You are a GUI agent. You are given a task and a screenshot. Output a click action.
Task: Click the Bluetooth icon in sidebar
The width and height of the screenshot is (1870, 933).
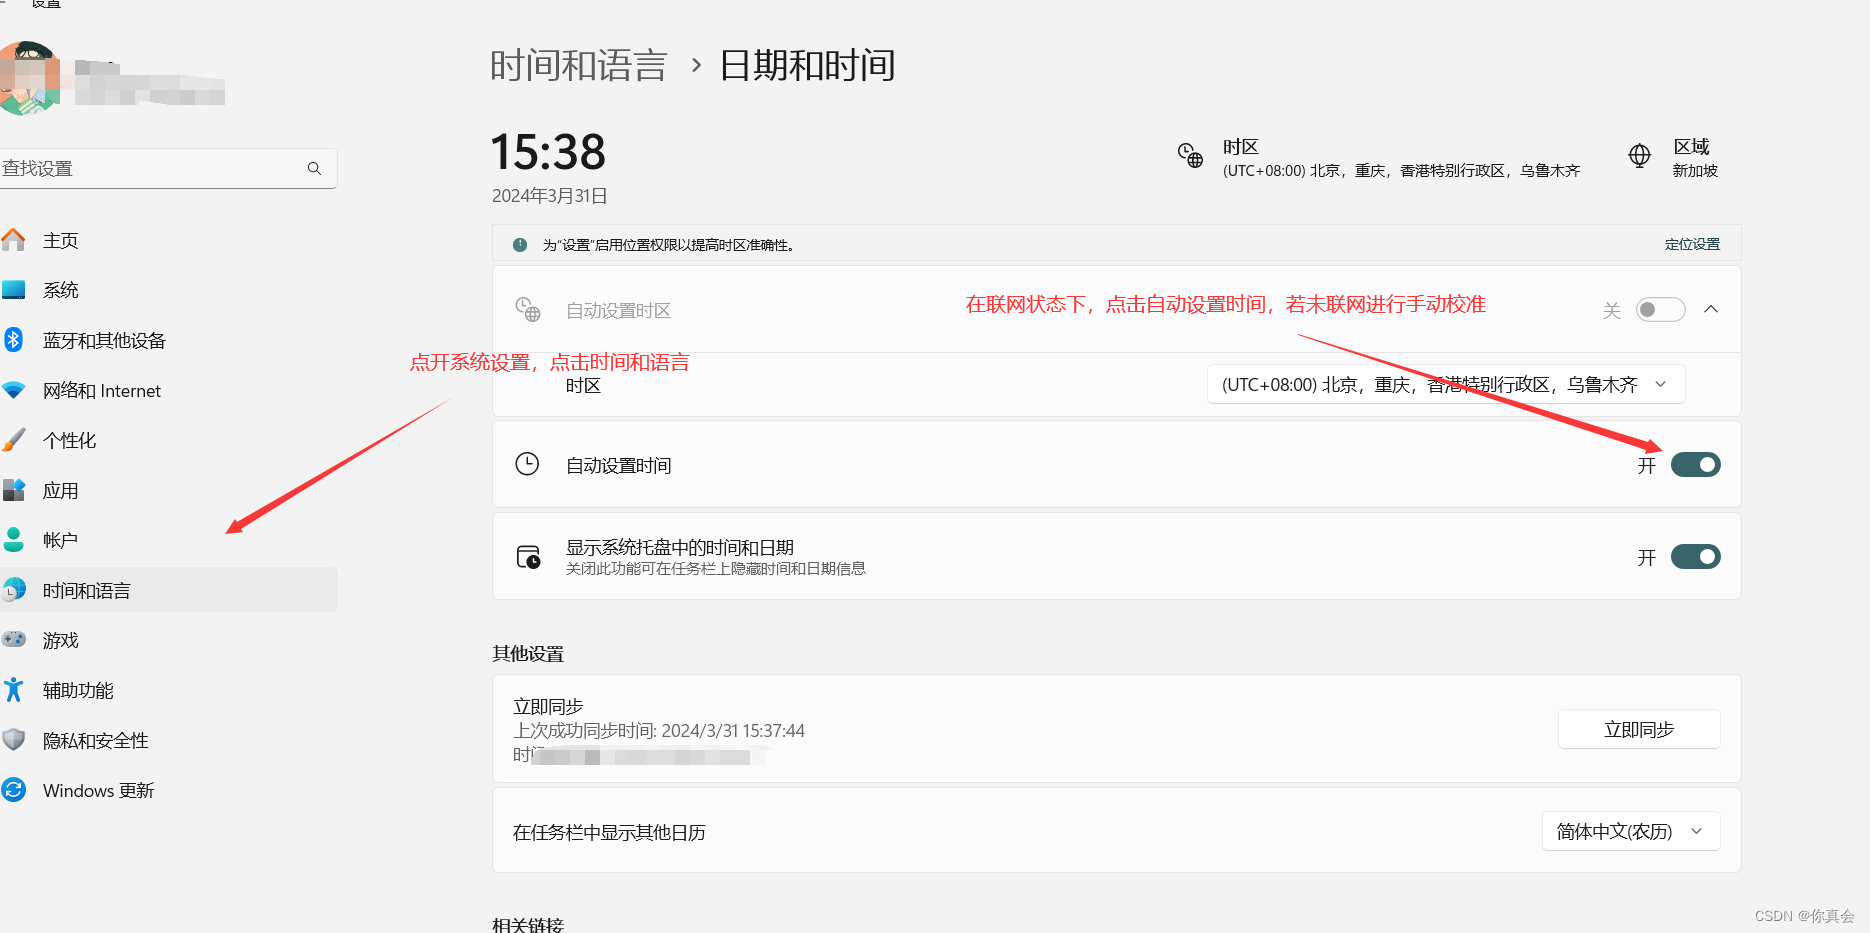click(x=13, y=340)
